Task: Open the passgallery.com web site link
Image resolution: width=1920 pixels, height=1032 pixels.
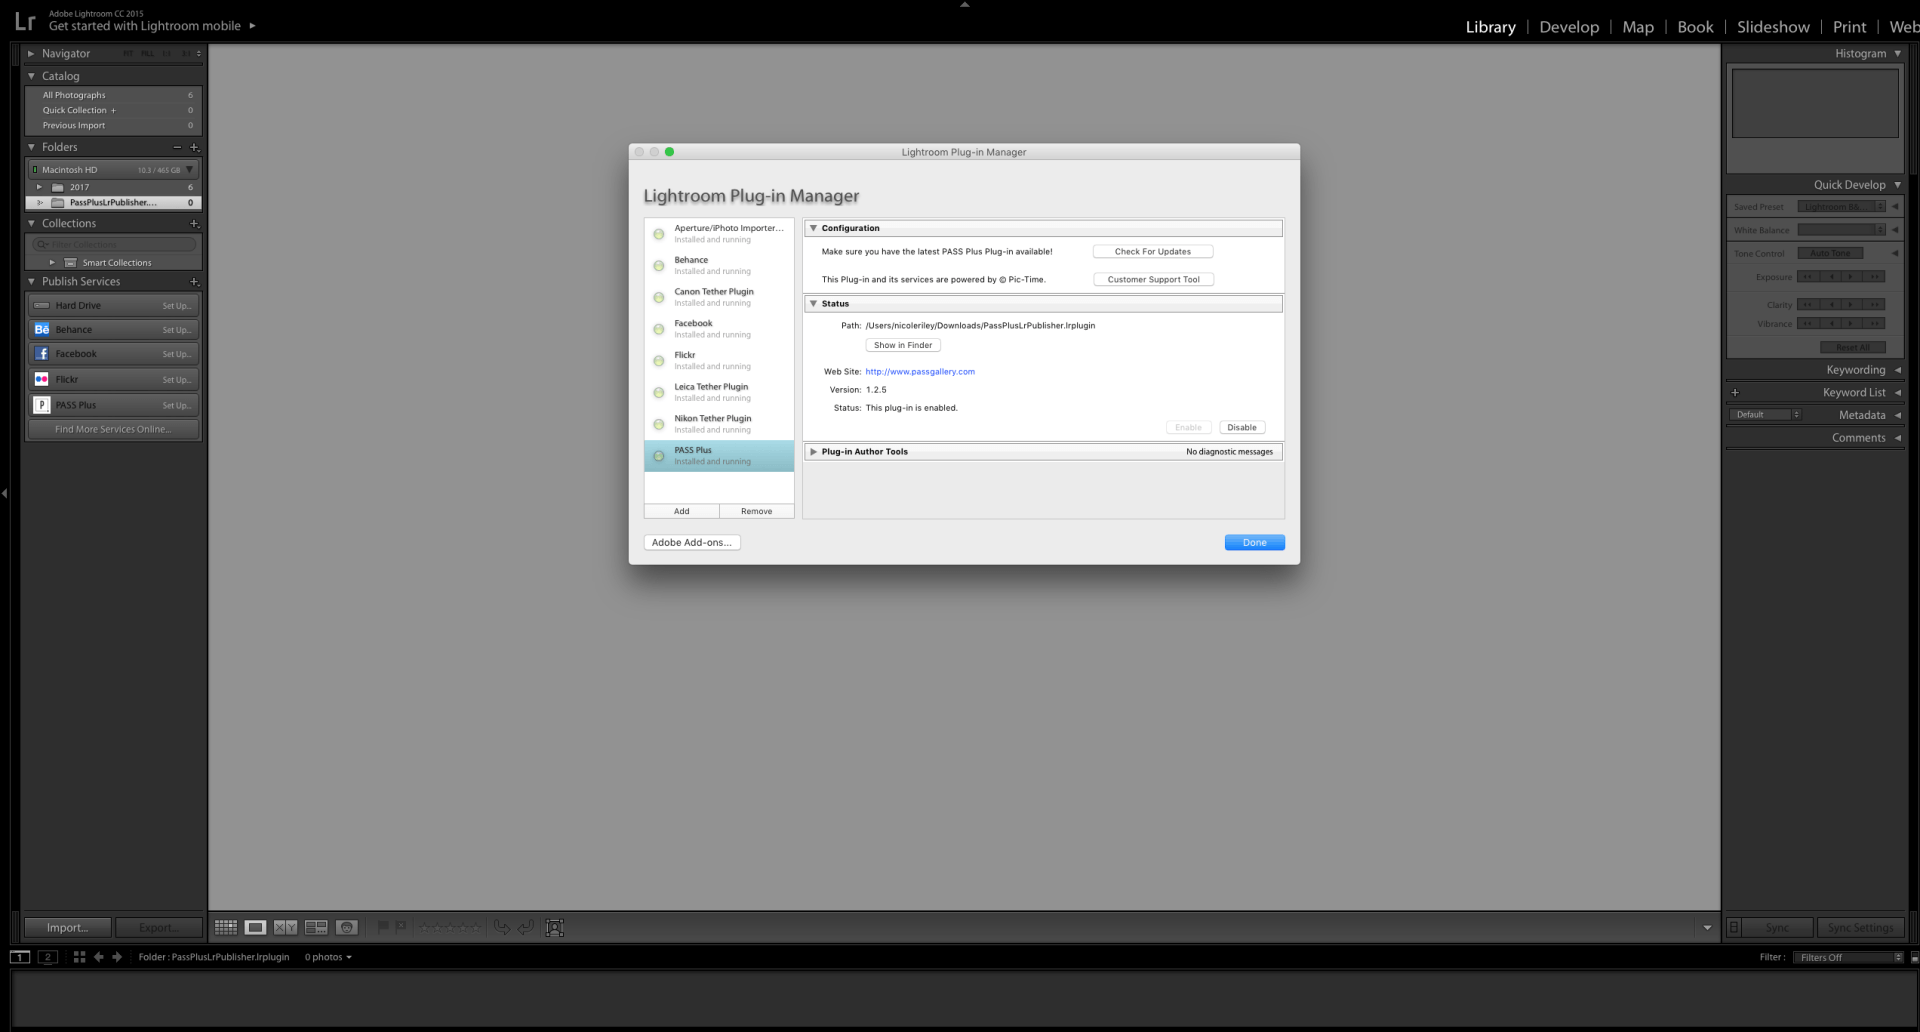Action: click(920, 372)
